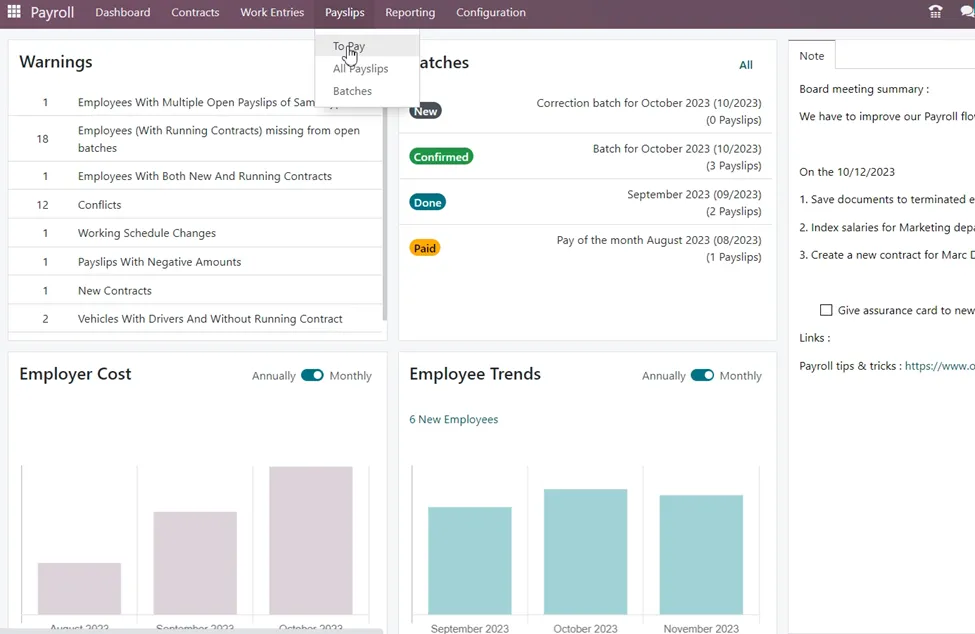Toggle Employer Cost Annually/Monthly switch
975x634 pixels.
[312, 375]
